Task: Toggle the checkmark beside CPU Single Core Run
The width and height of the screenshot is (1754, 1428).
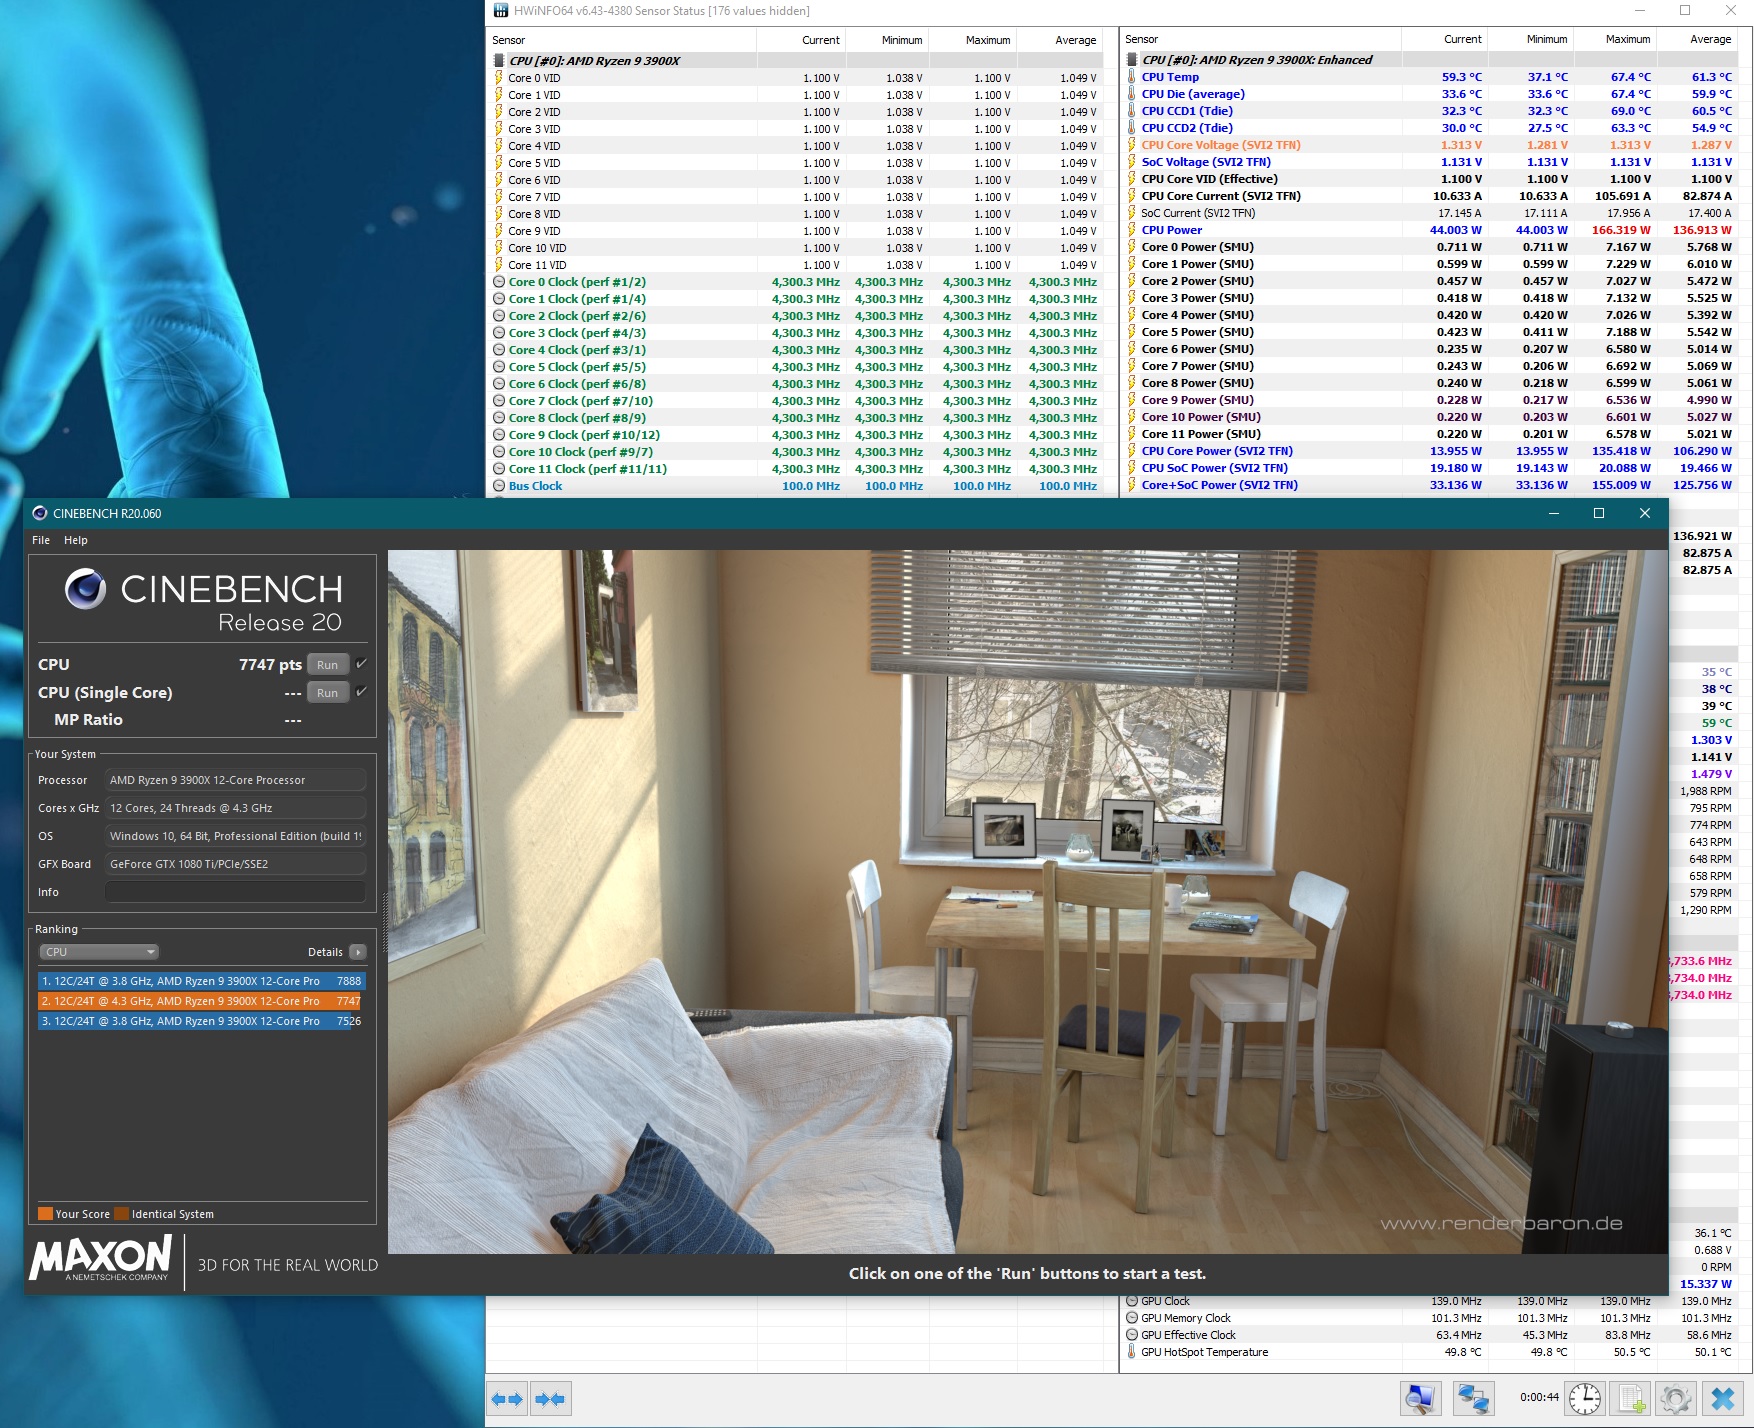Action: tap(361, 692)
